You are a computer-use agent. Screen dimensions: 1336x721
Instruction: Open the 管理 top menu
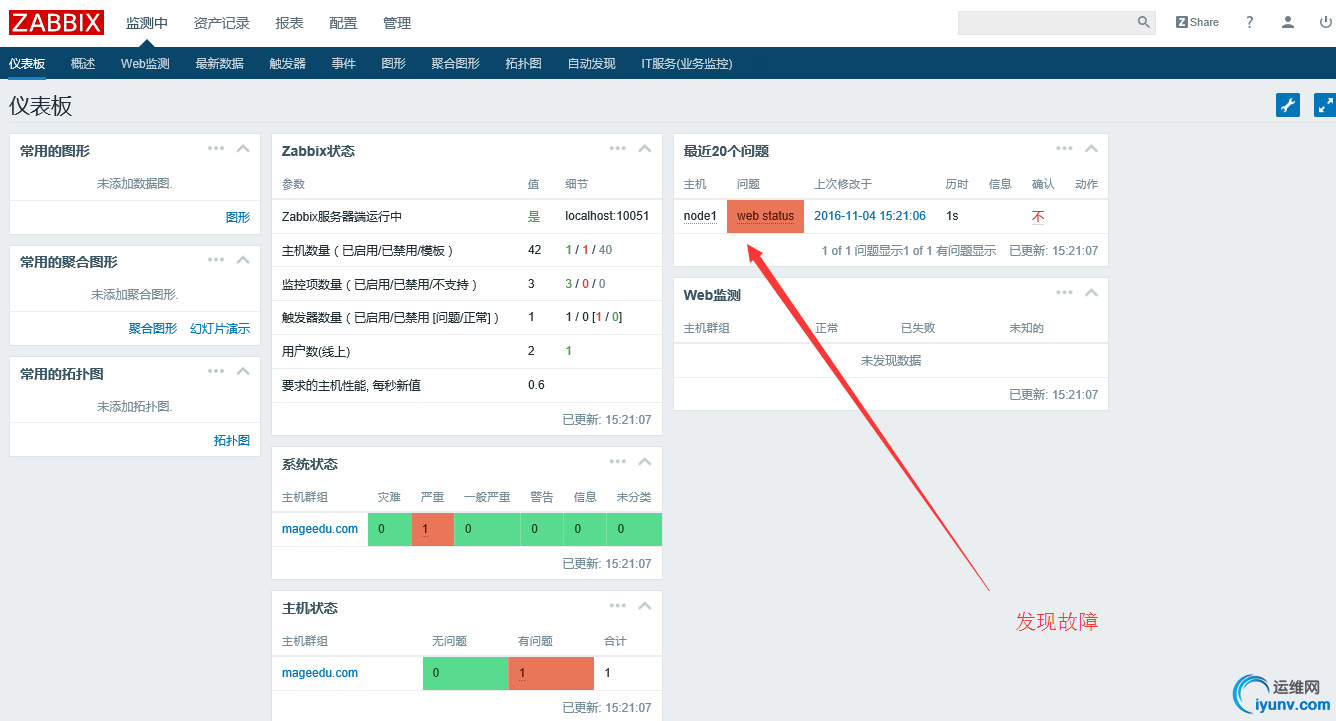coord(397,23)
